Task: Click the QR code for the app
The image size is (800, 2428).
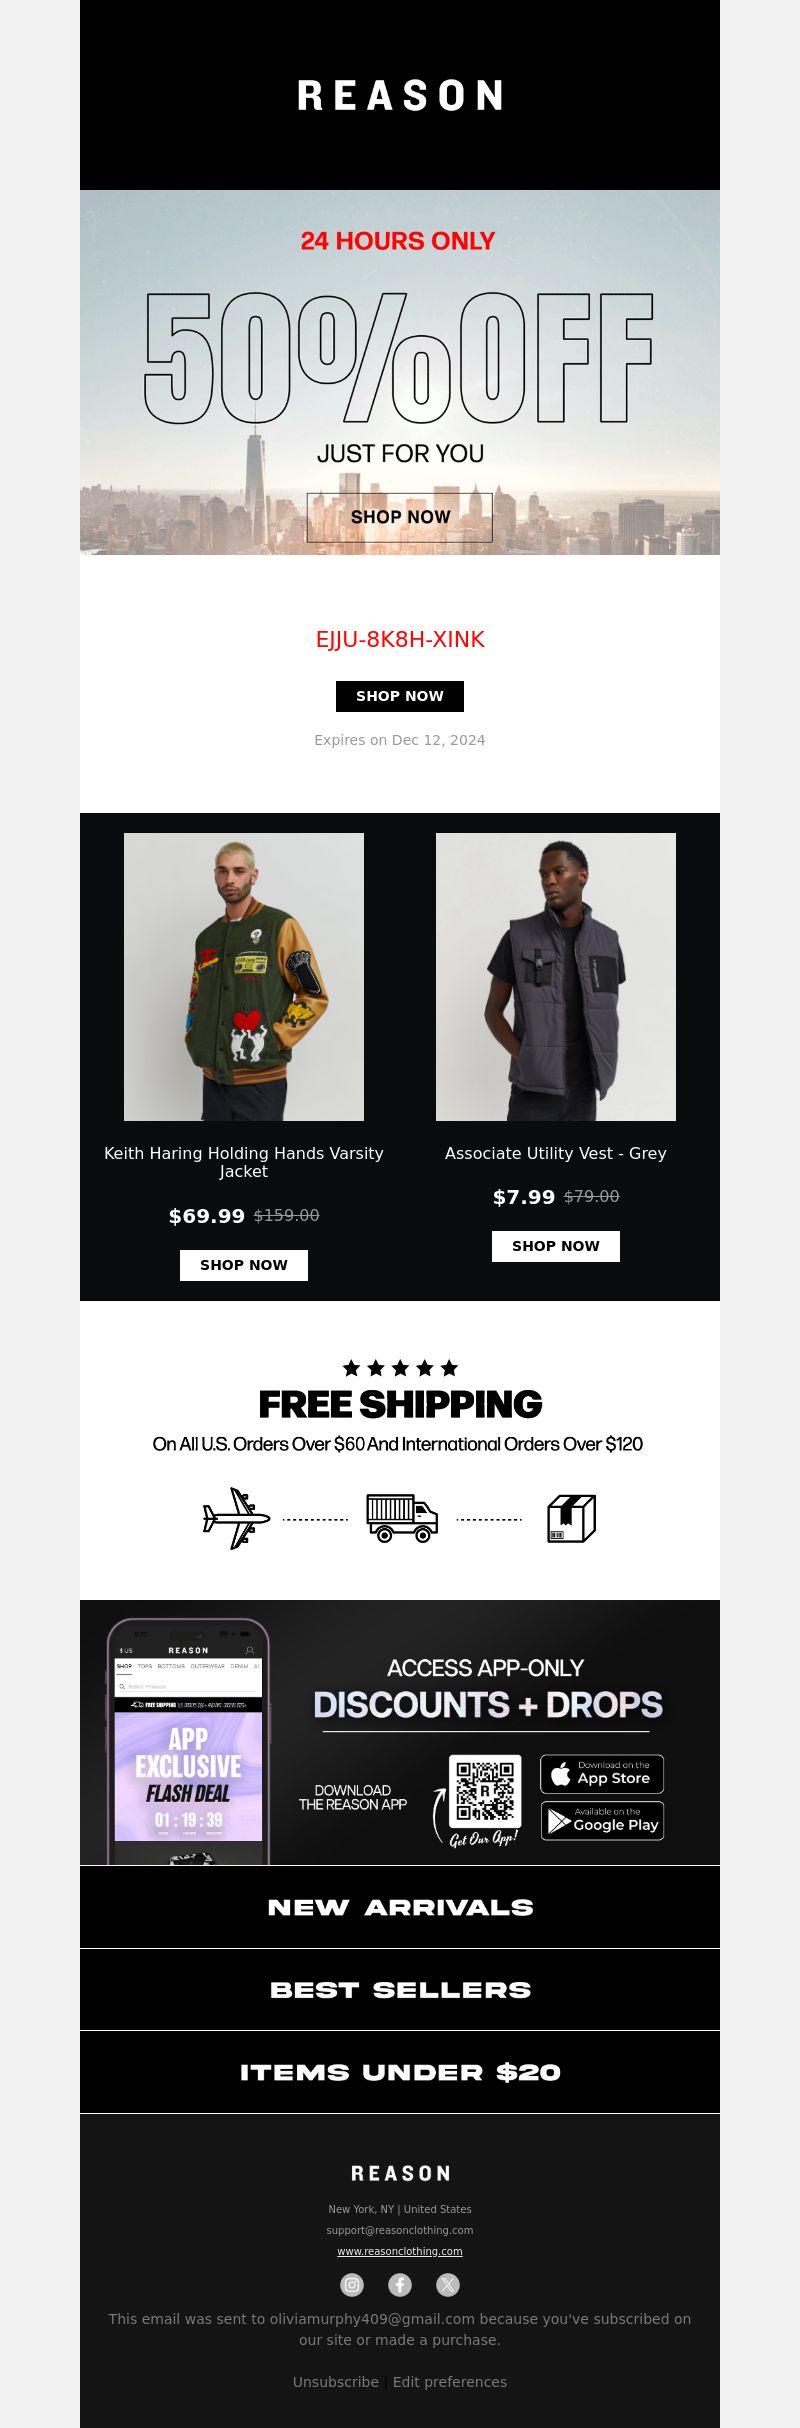Action: pos(485,1790)
